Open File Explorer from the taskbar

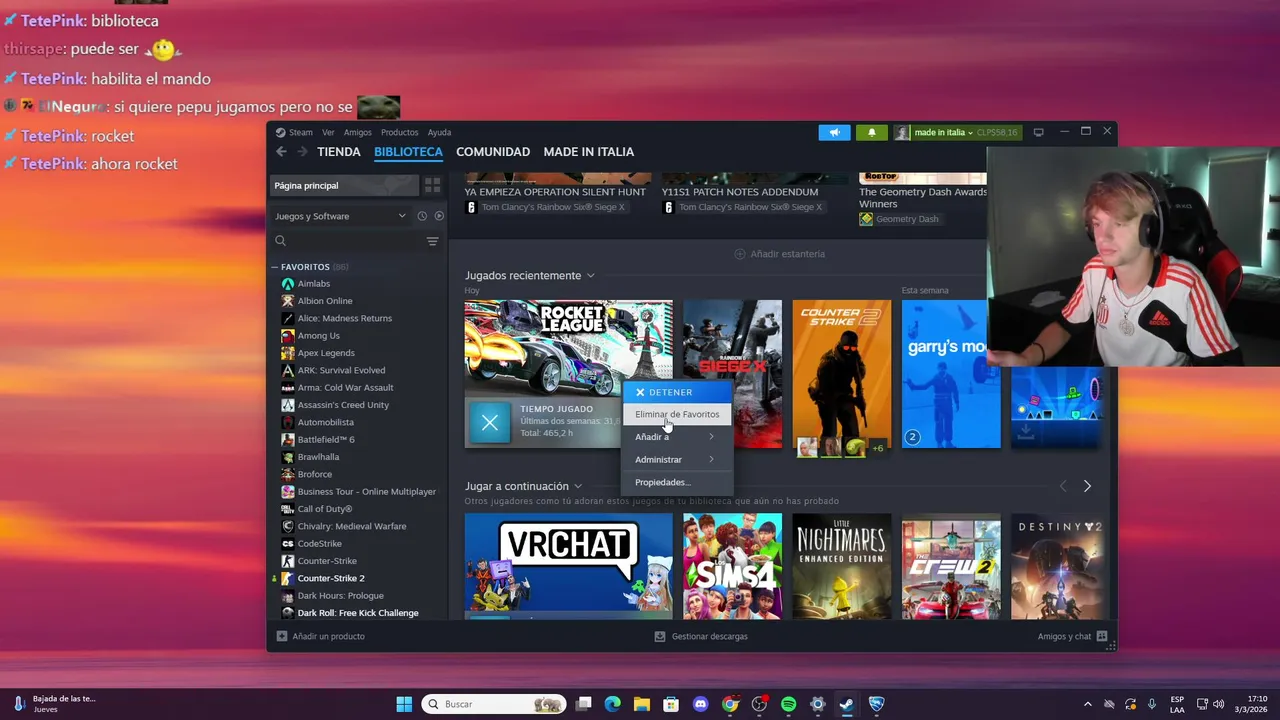(x=641, y=704)
